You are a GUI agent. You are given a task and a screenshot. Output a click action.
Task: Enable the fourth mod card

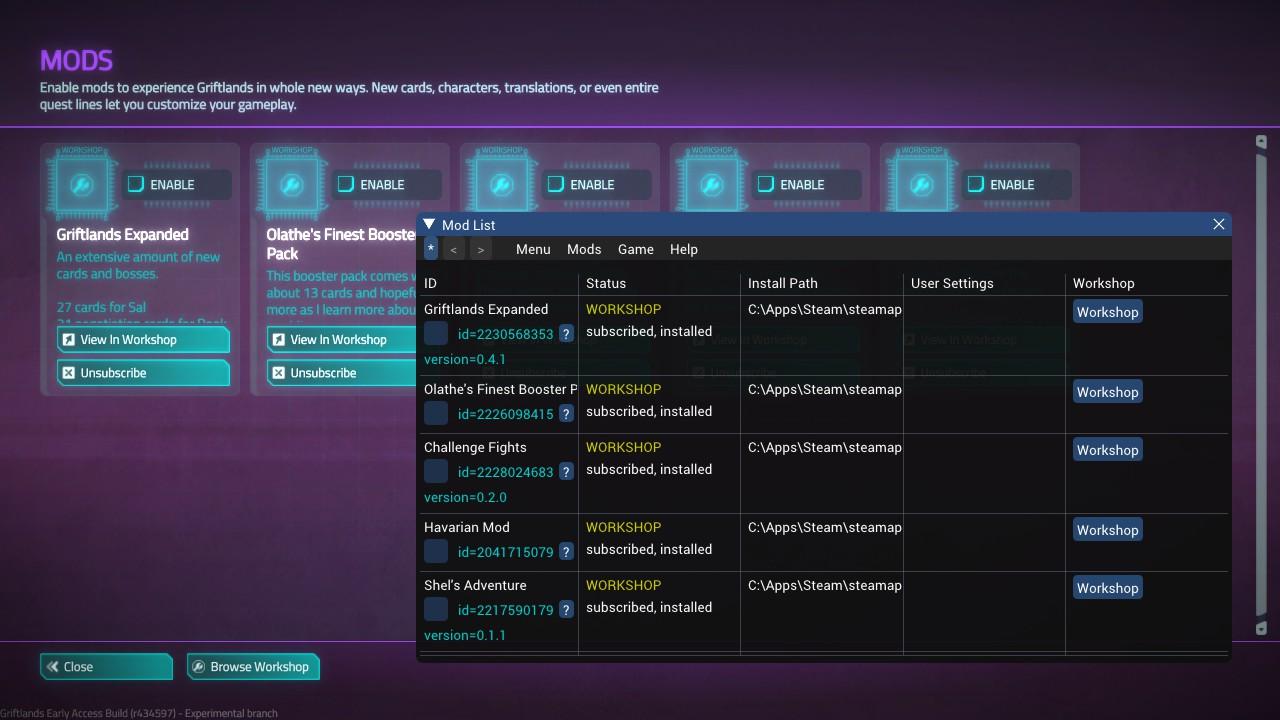pos(806,184)
